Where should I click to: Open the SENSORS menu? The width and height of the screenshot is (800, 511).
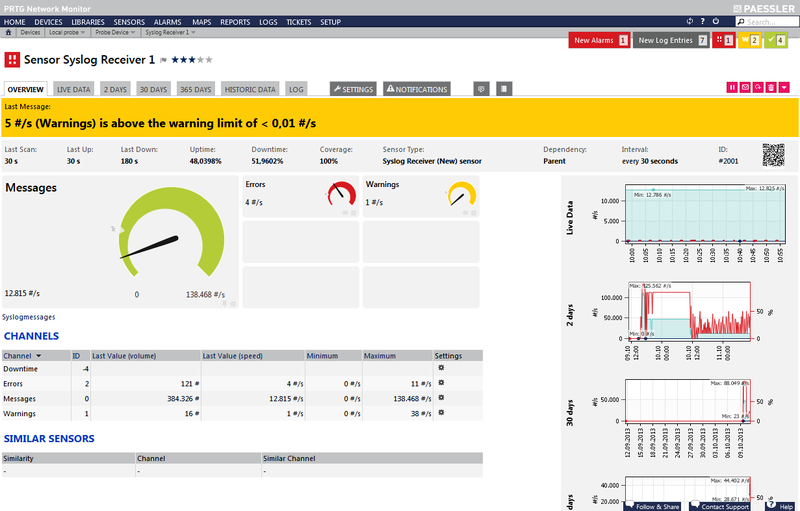point(129,21)
